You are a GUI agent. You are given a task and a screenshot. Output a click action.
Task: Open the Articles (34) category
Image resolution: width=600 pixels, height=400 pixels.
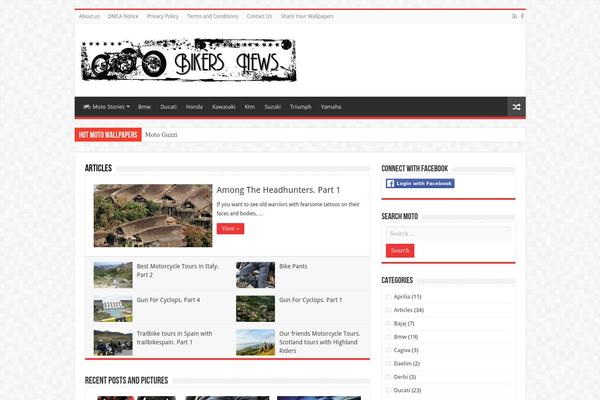(x=409, y=310)
